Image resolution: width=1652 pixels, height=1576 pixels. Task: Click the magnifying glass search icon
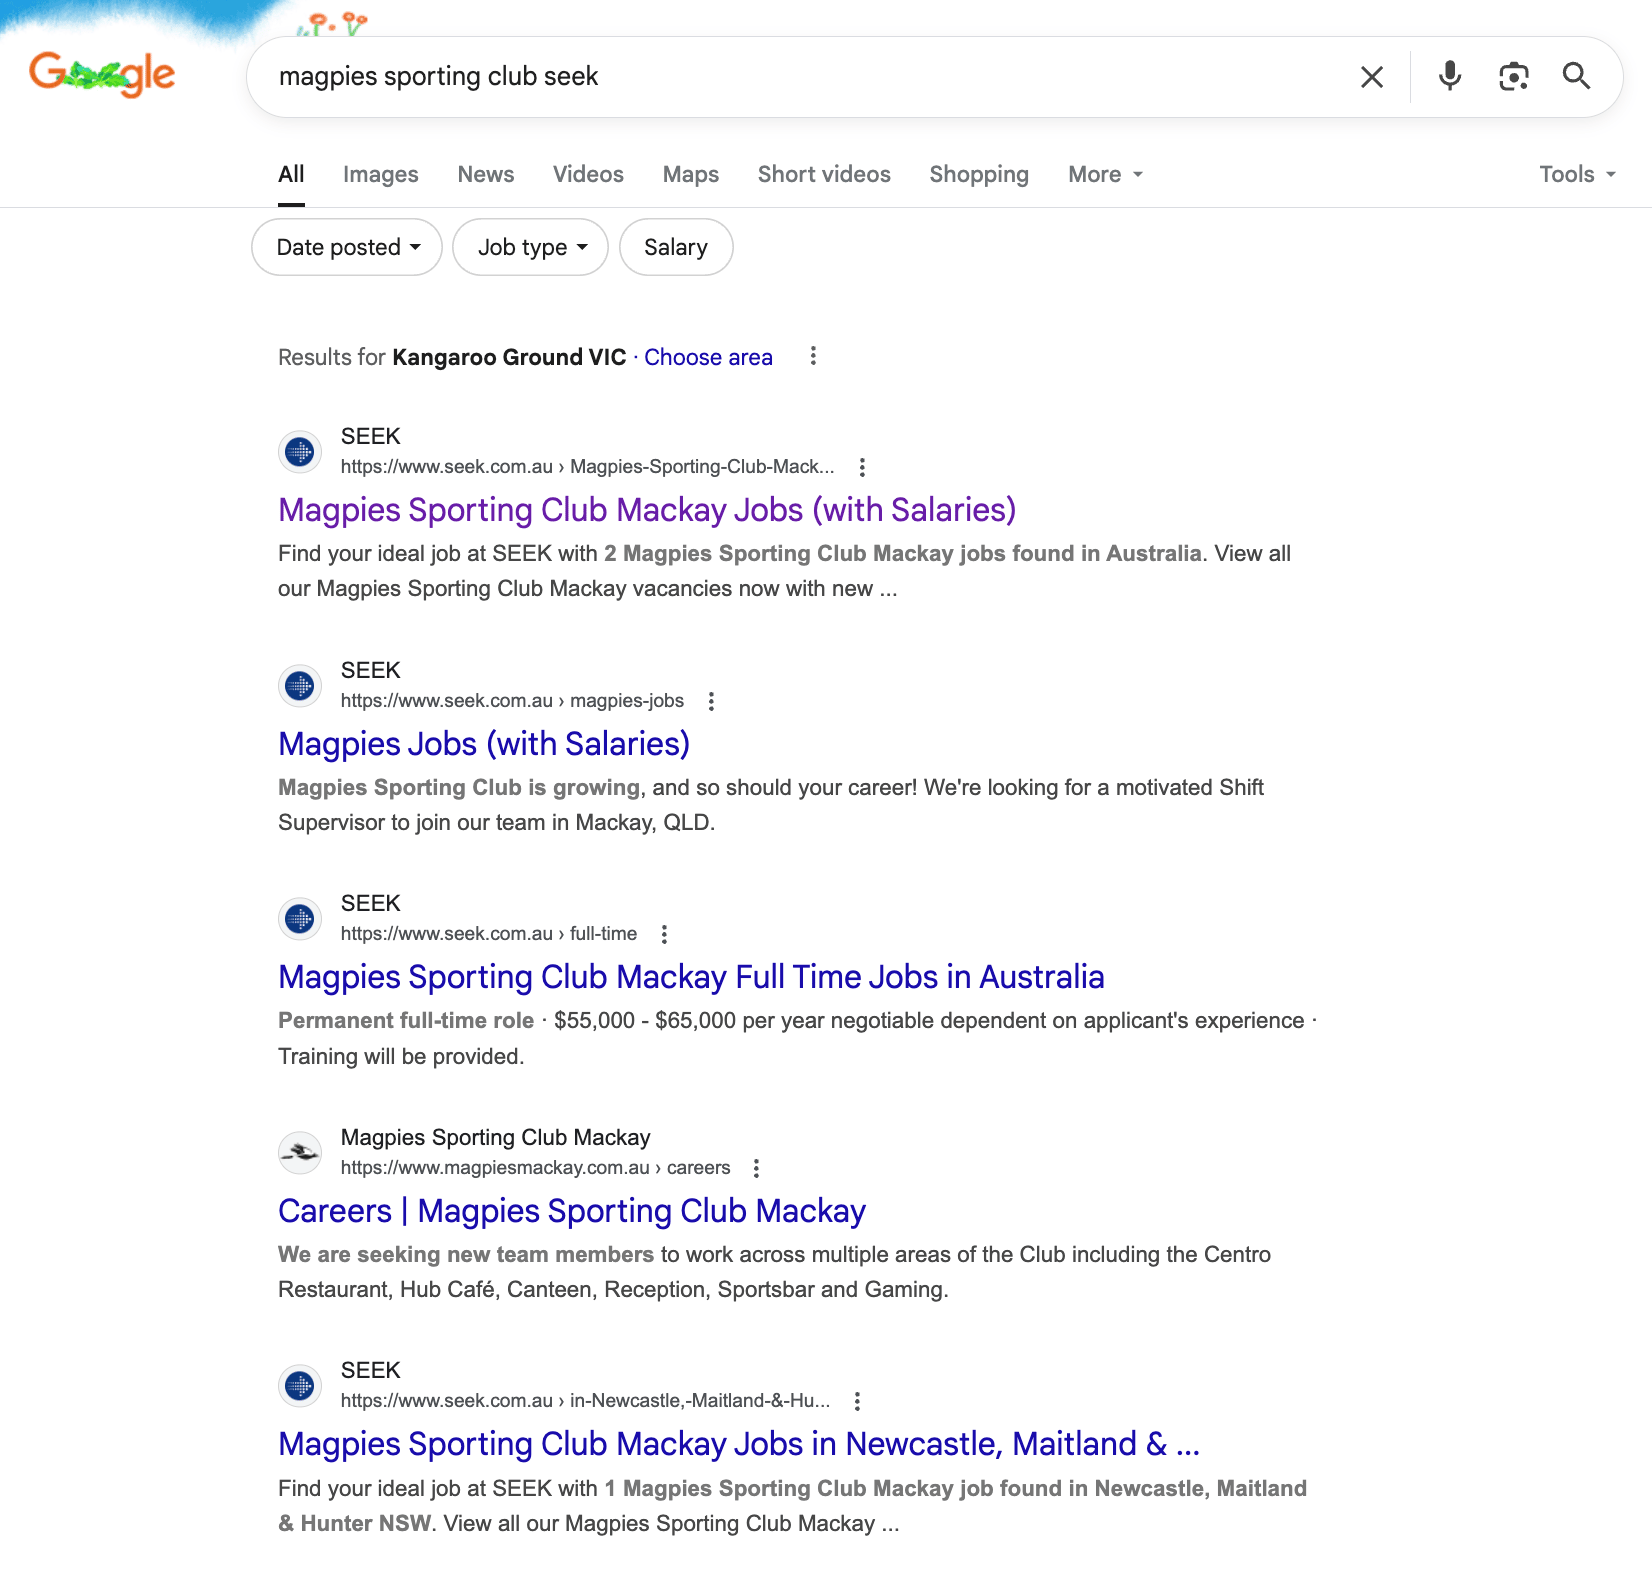coord(1576,76)
